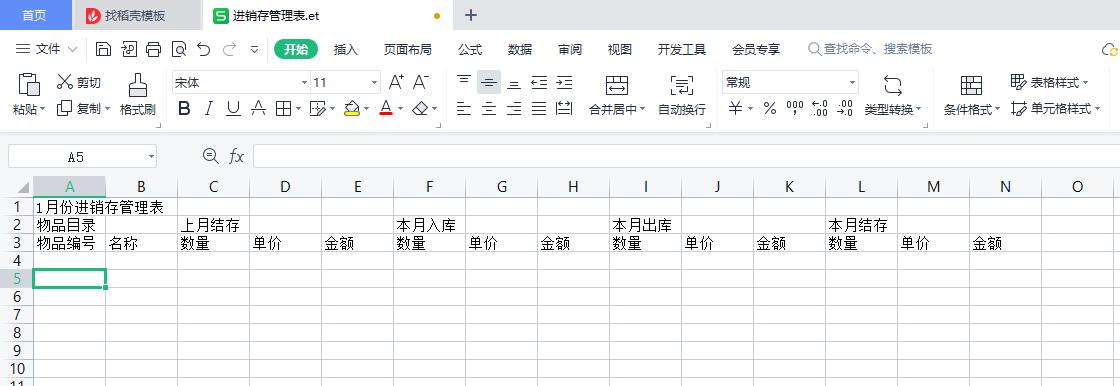Open the 表格样式 dropdown
Screen dimensions: 1120x386
[x=1049, y=82]
